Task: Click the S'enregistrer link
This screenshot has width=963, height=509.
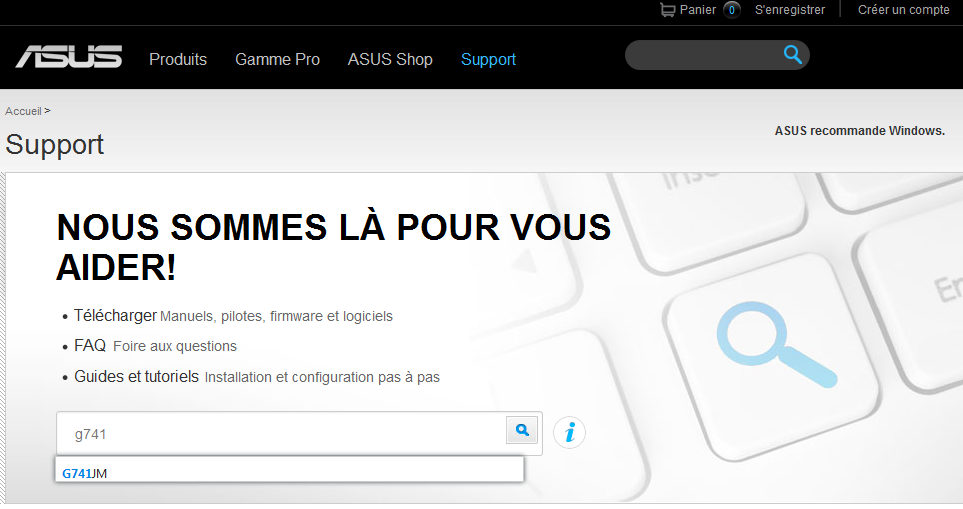Action: coord(790,10)
